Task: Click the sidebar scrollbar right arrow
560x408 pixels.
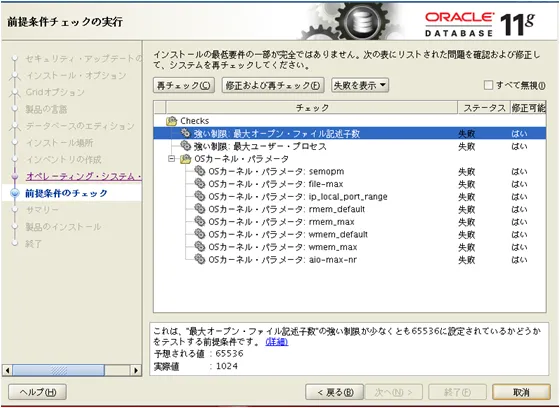Action: coord(136,370)
